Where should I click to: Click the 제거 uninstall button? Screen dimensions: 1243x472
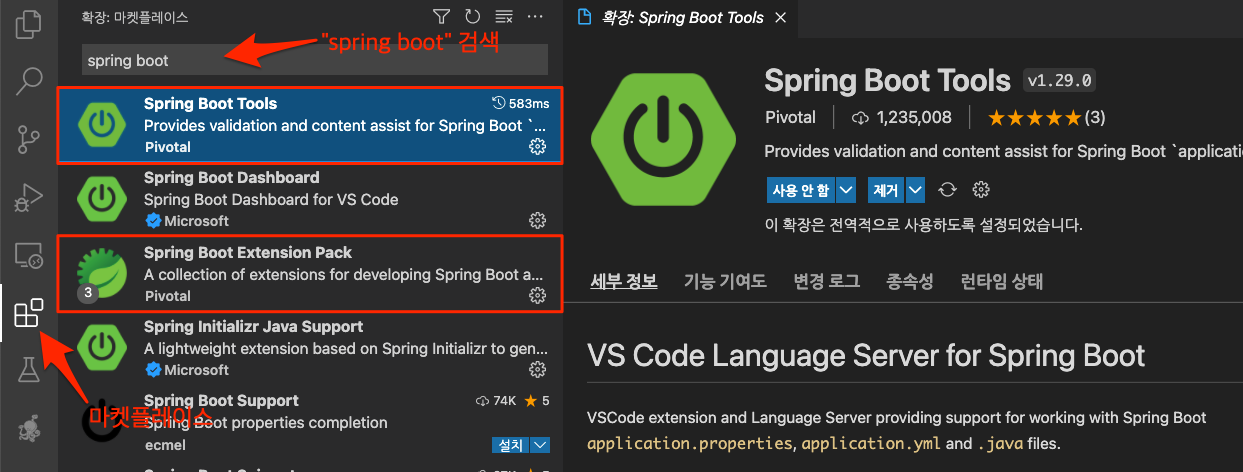point(886,190)
